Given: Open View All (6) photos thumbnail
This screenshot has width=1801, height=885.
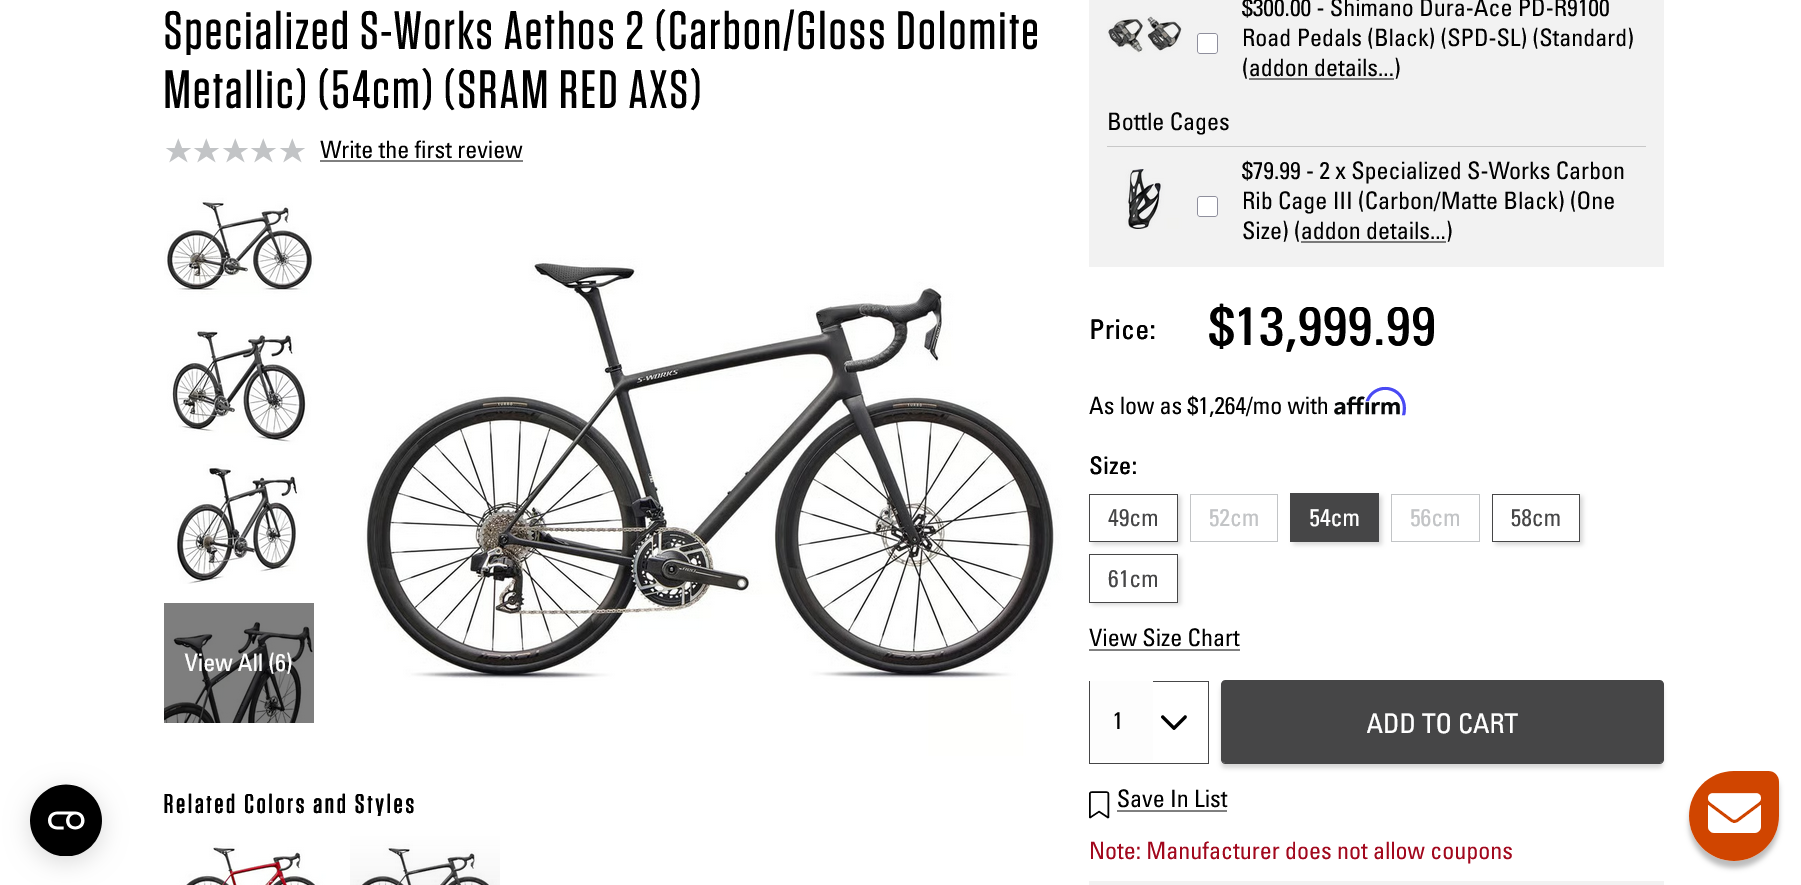Looking at the screenshot, I should 239,663.
